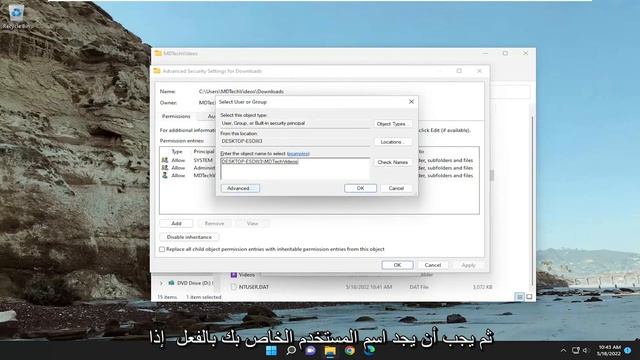The height and width of the screenshot is (360, 640).
Task: Click the Remove permission button
Action: [214, 223]
